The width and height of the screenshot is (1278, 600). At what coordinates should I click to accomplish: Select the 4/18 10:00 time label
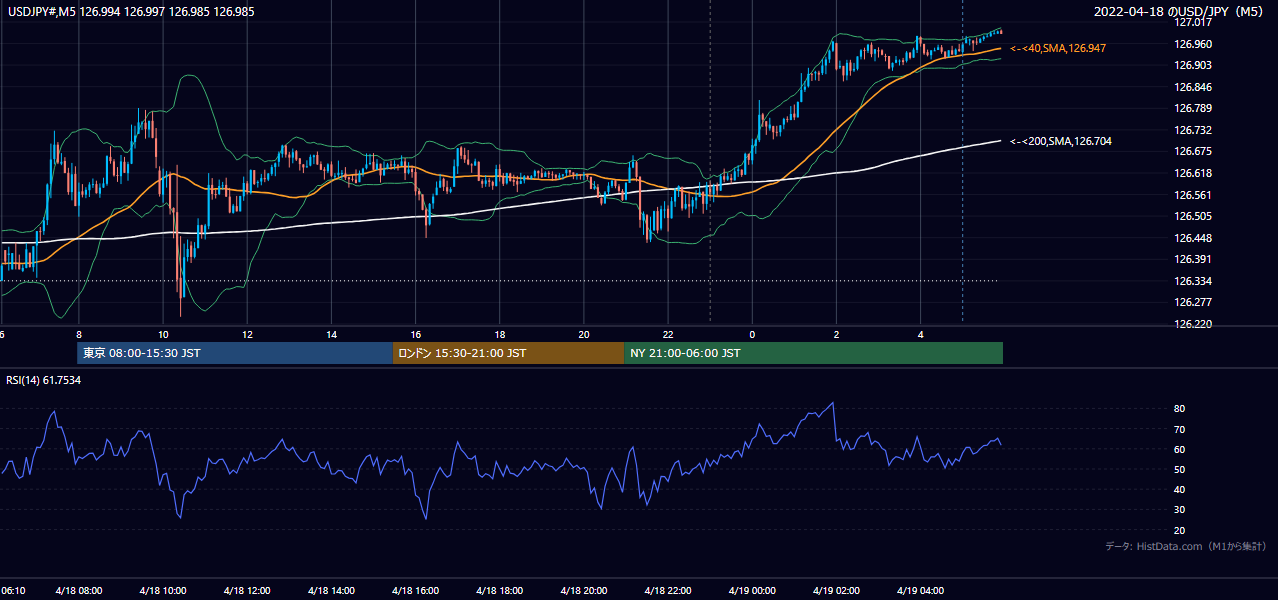[162, 591]
